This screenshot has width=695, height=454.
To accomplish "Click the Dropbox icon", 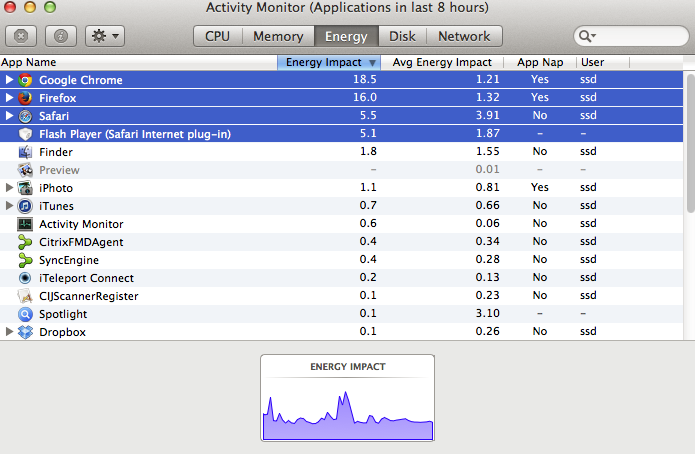I will click(x=25, y=332).
